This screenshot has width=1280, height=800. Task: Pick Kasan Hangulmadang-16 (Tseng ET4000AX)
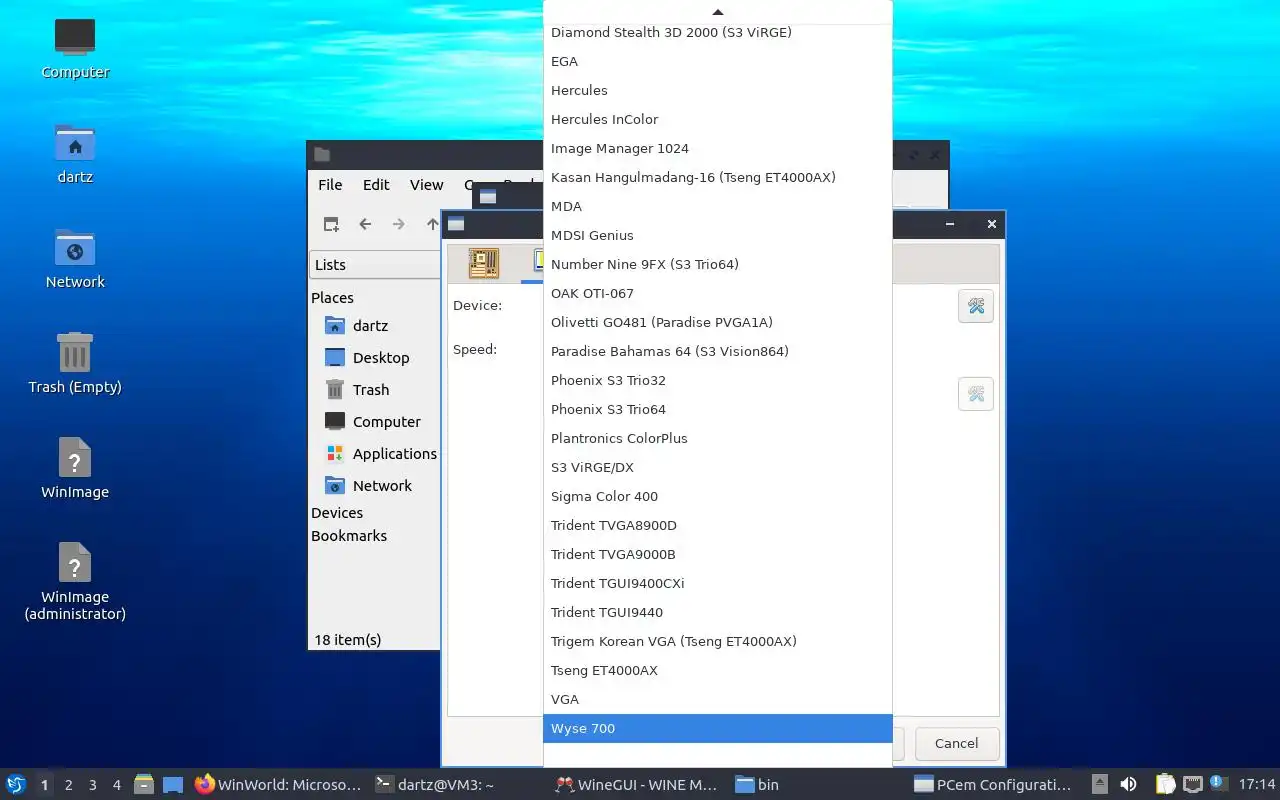[x=718, y=177]
